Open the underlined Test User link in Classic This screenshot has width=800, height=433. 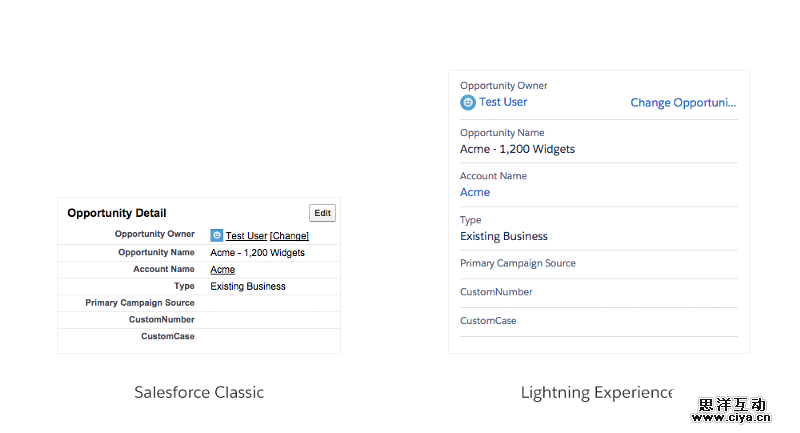click(246, 236)
